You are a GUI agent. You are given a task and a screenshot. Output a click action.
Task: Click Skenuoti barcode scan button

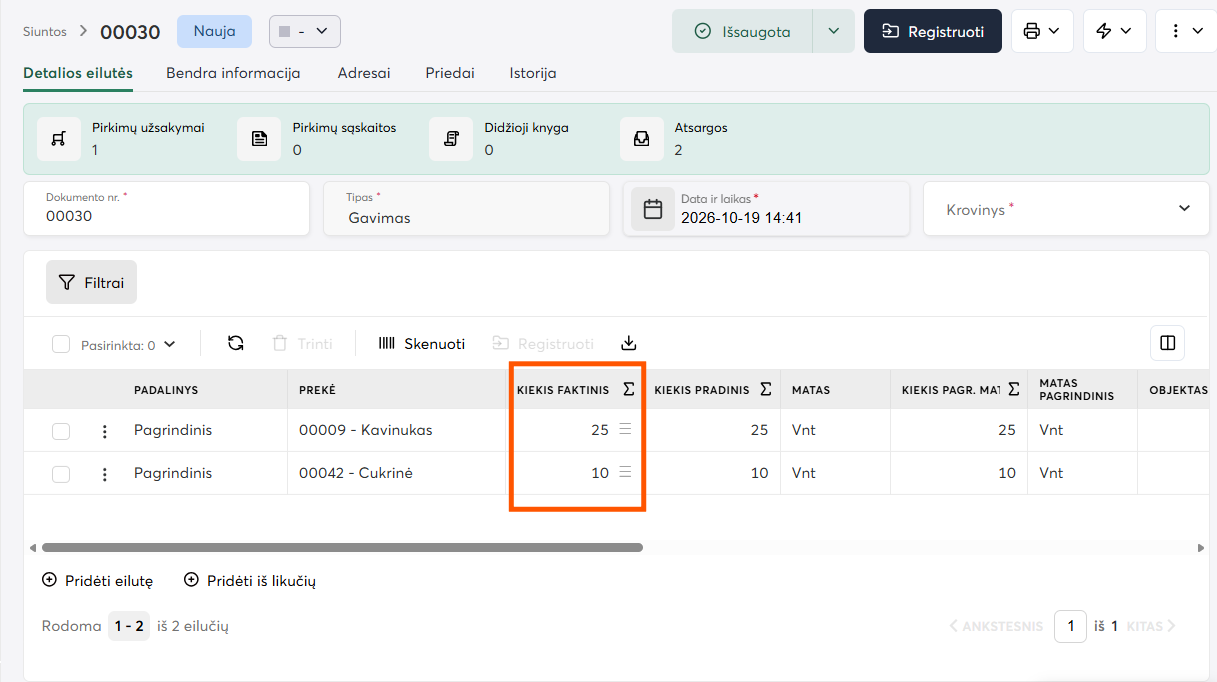[422, 343]
